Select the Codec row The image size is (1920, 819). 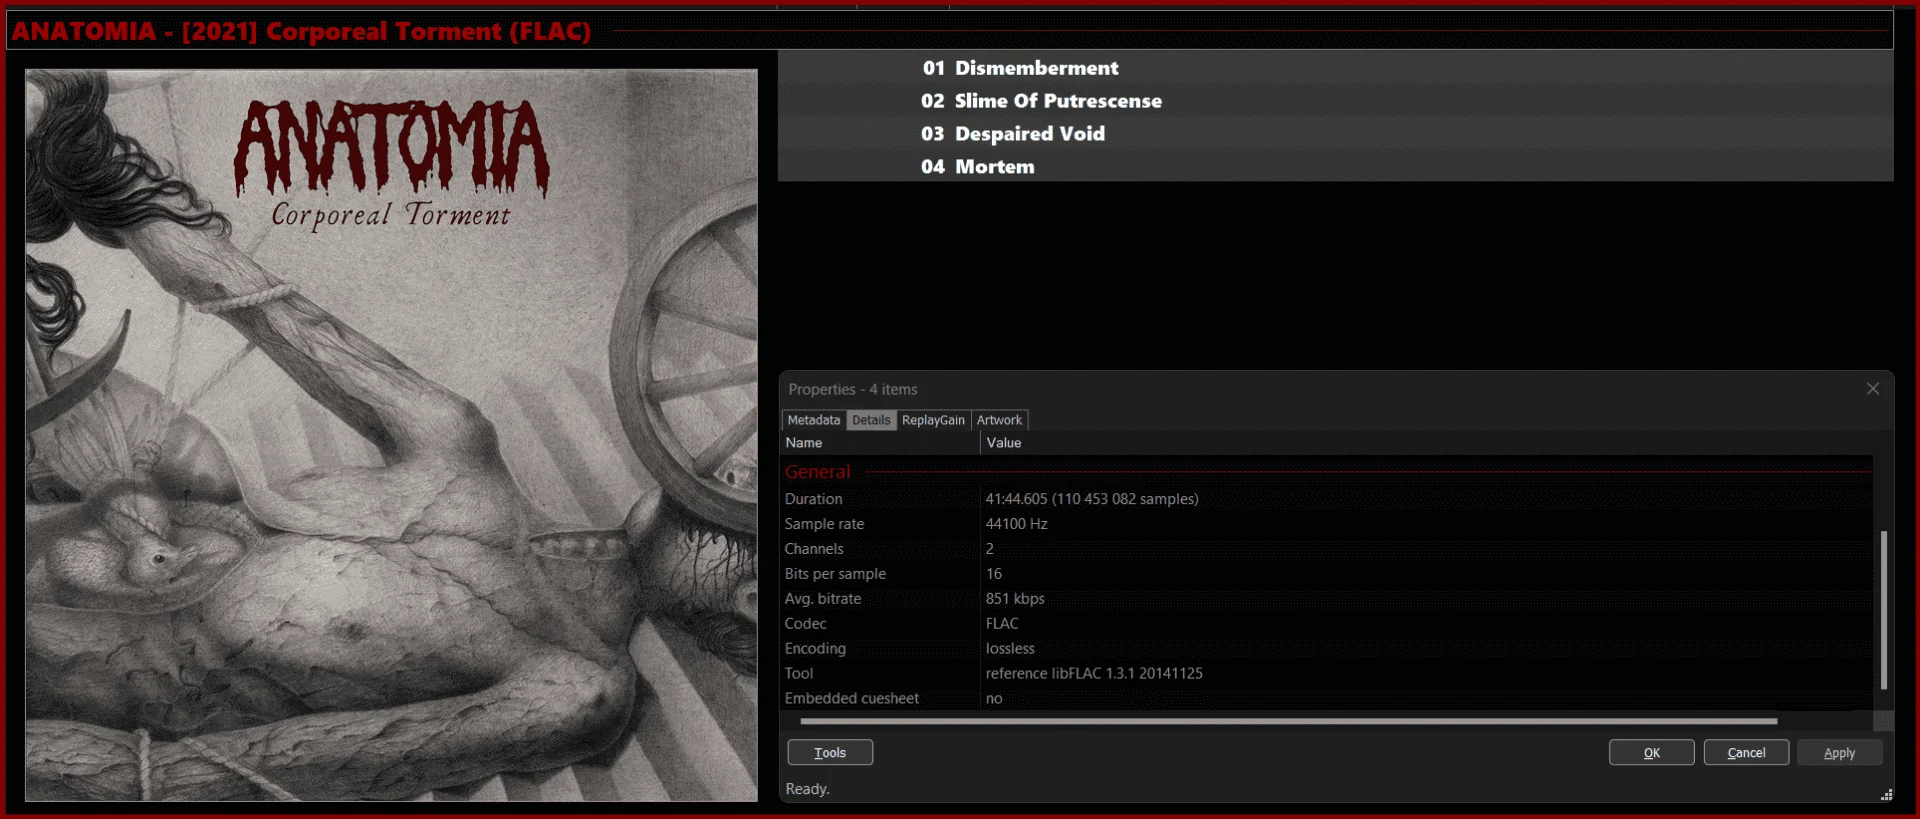[1326, 624]
